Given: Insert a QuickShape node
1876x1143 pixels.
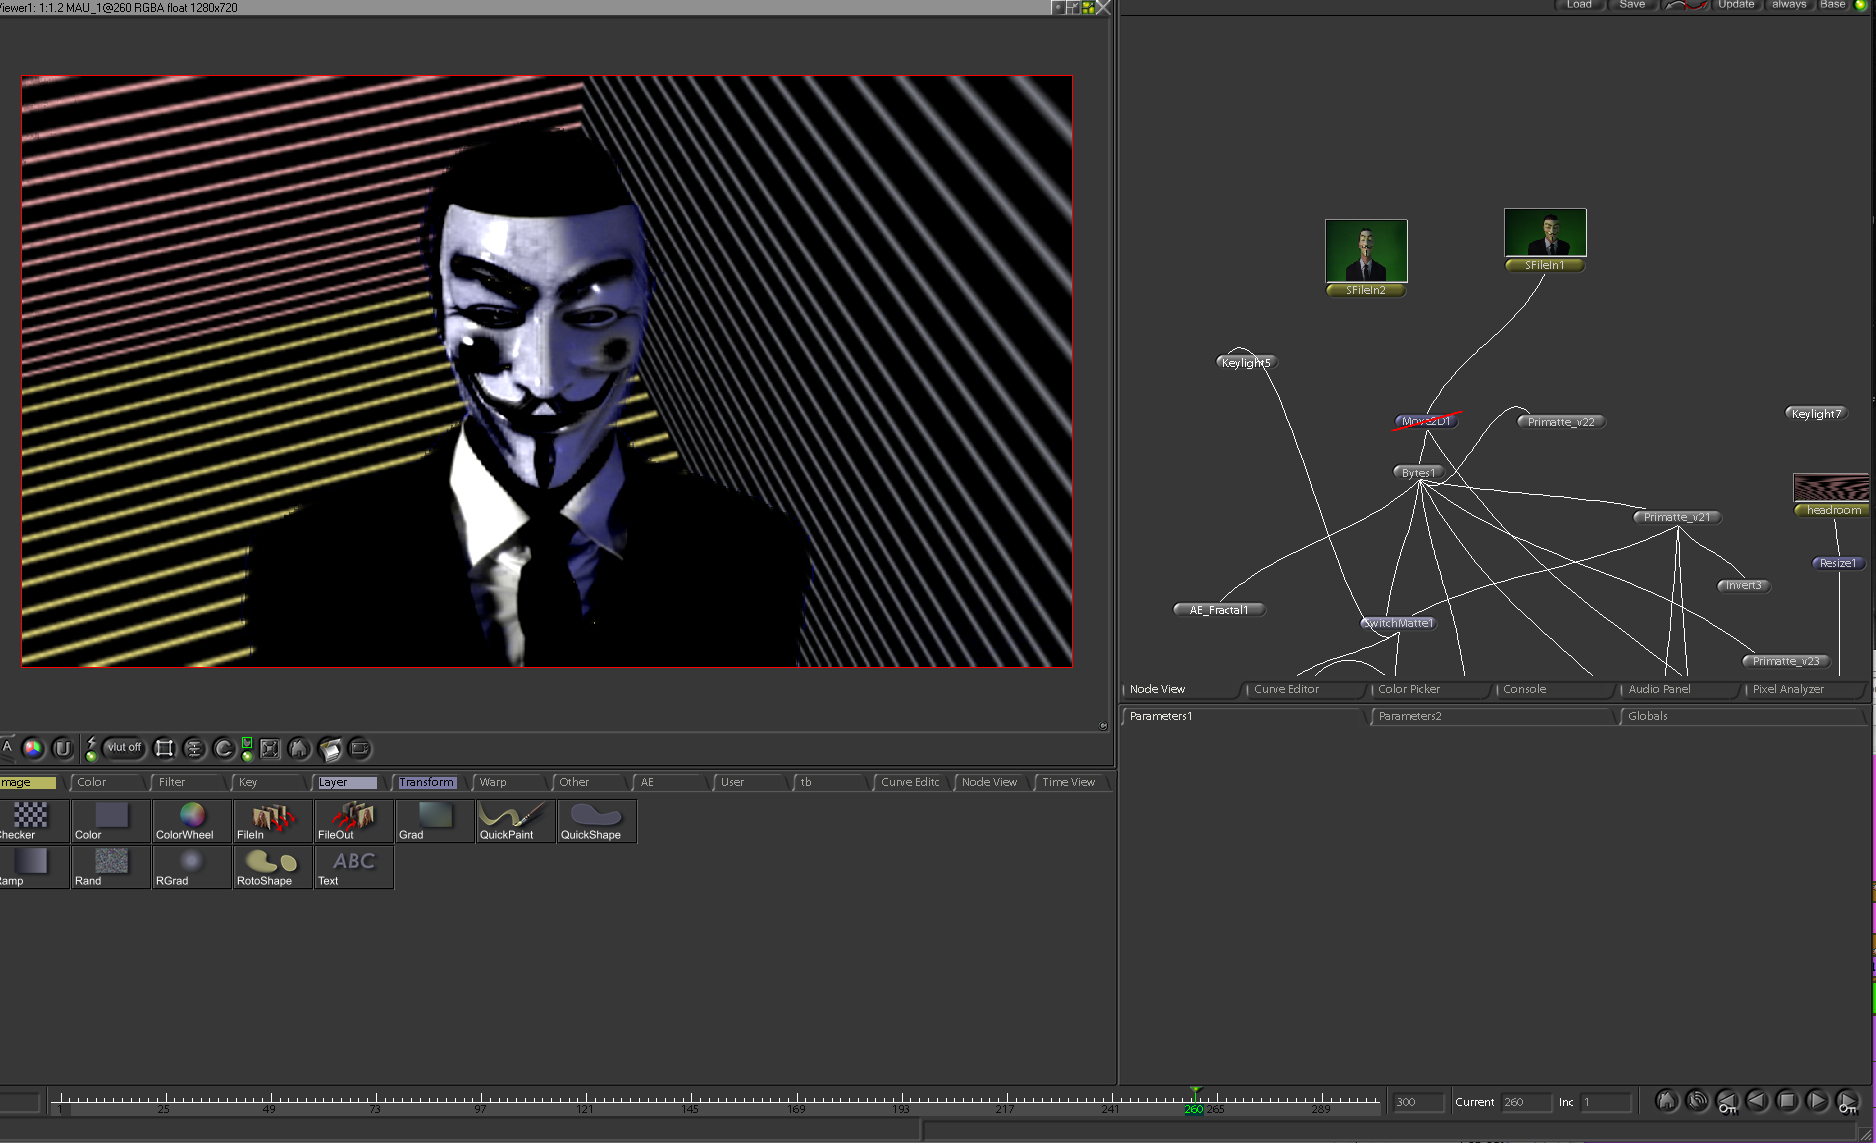Looking at the screenshot, I should tap(597, 821).
